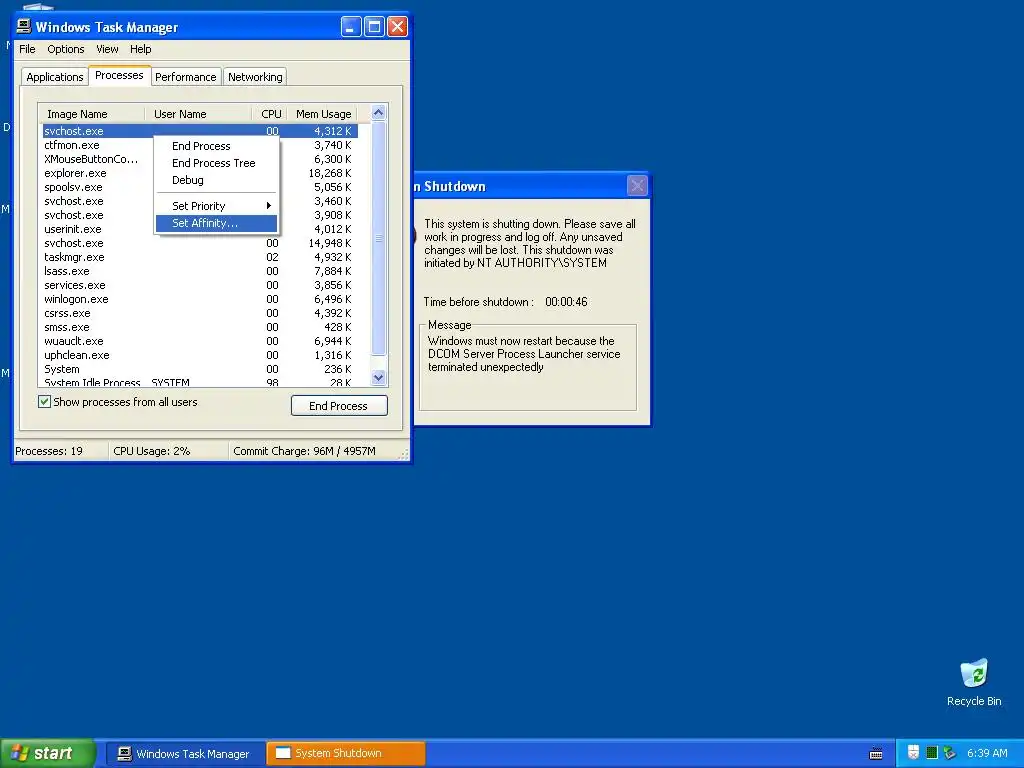Maximize the Windows Task Manager window
Screen dimensions: 1024x768
point(374,27)
